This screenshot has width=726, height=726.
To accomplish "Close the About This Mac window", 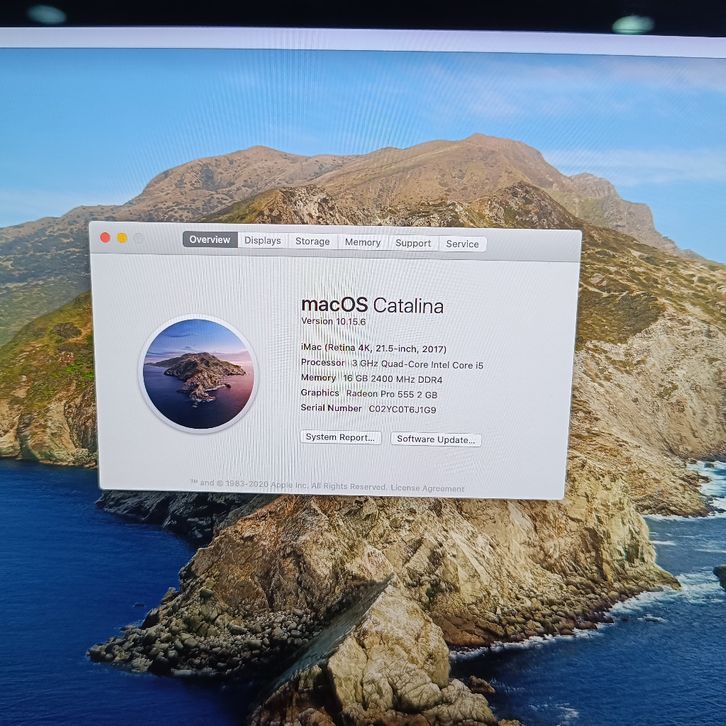I will click(x=105, y=238).
